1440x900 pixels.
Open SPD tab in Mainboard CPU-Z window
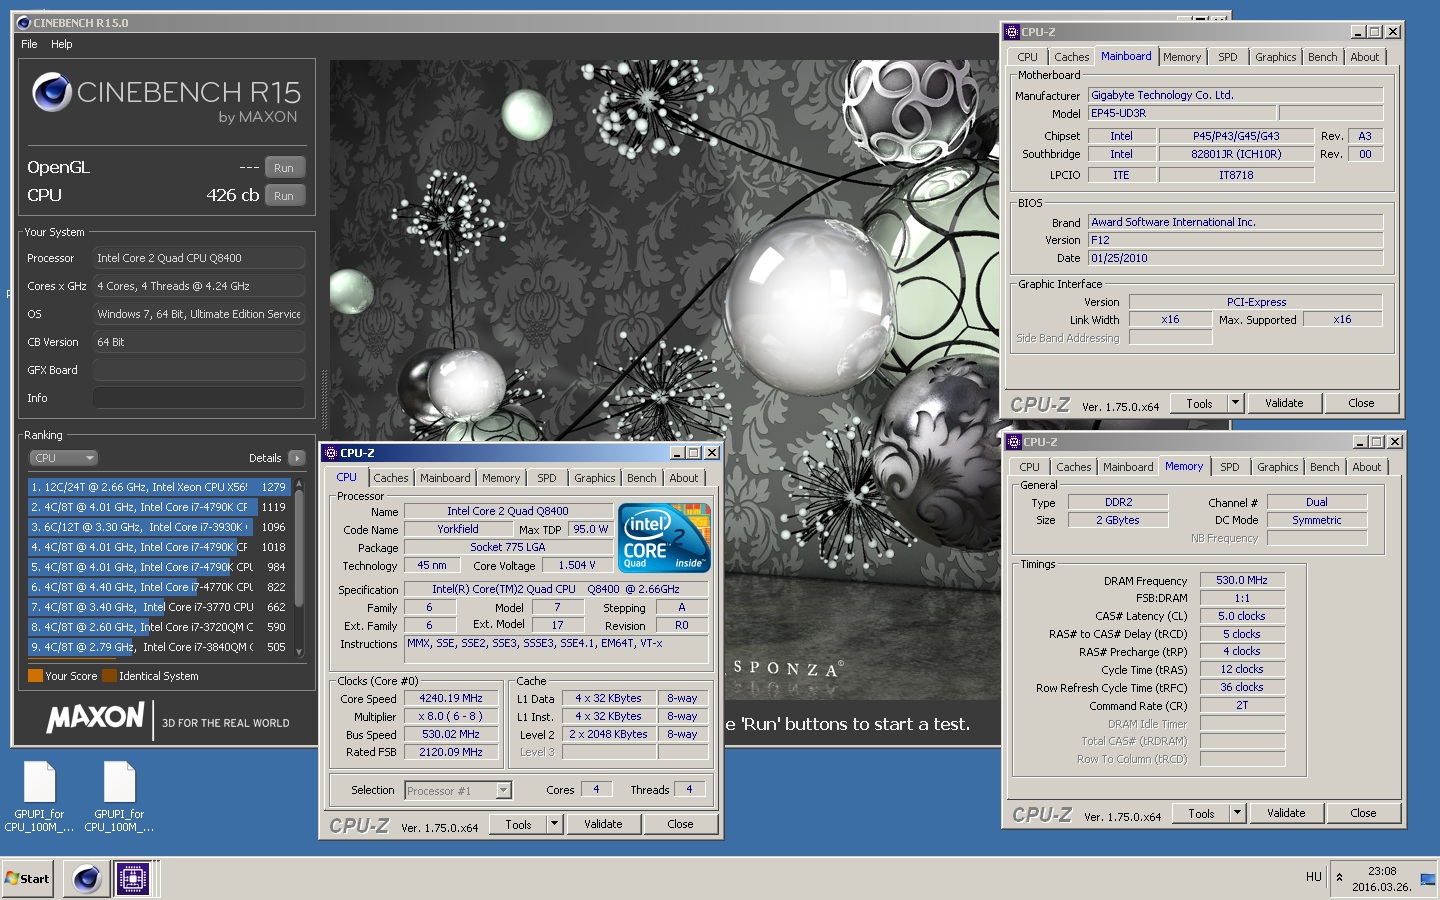tap(1228, 57)
